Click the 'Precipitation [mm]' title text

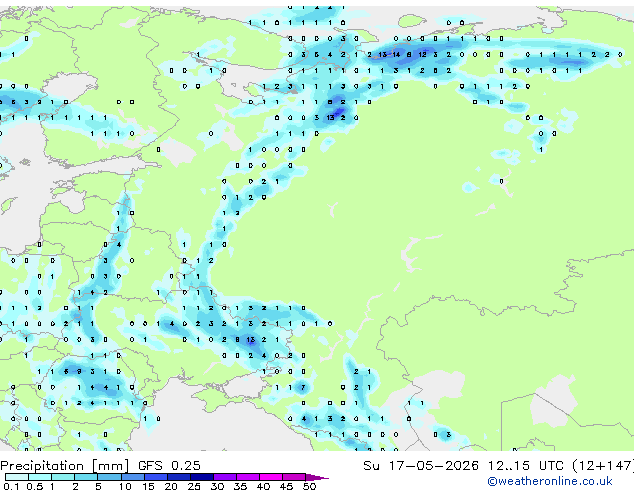(65, 466)
